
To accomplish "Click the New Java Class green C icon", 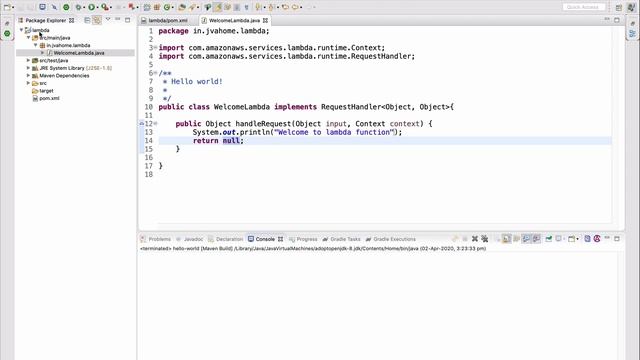I will [x=167, y=7].
